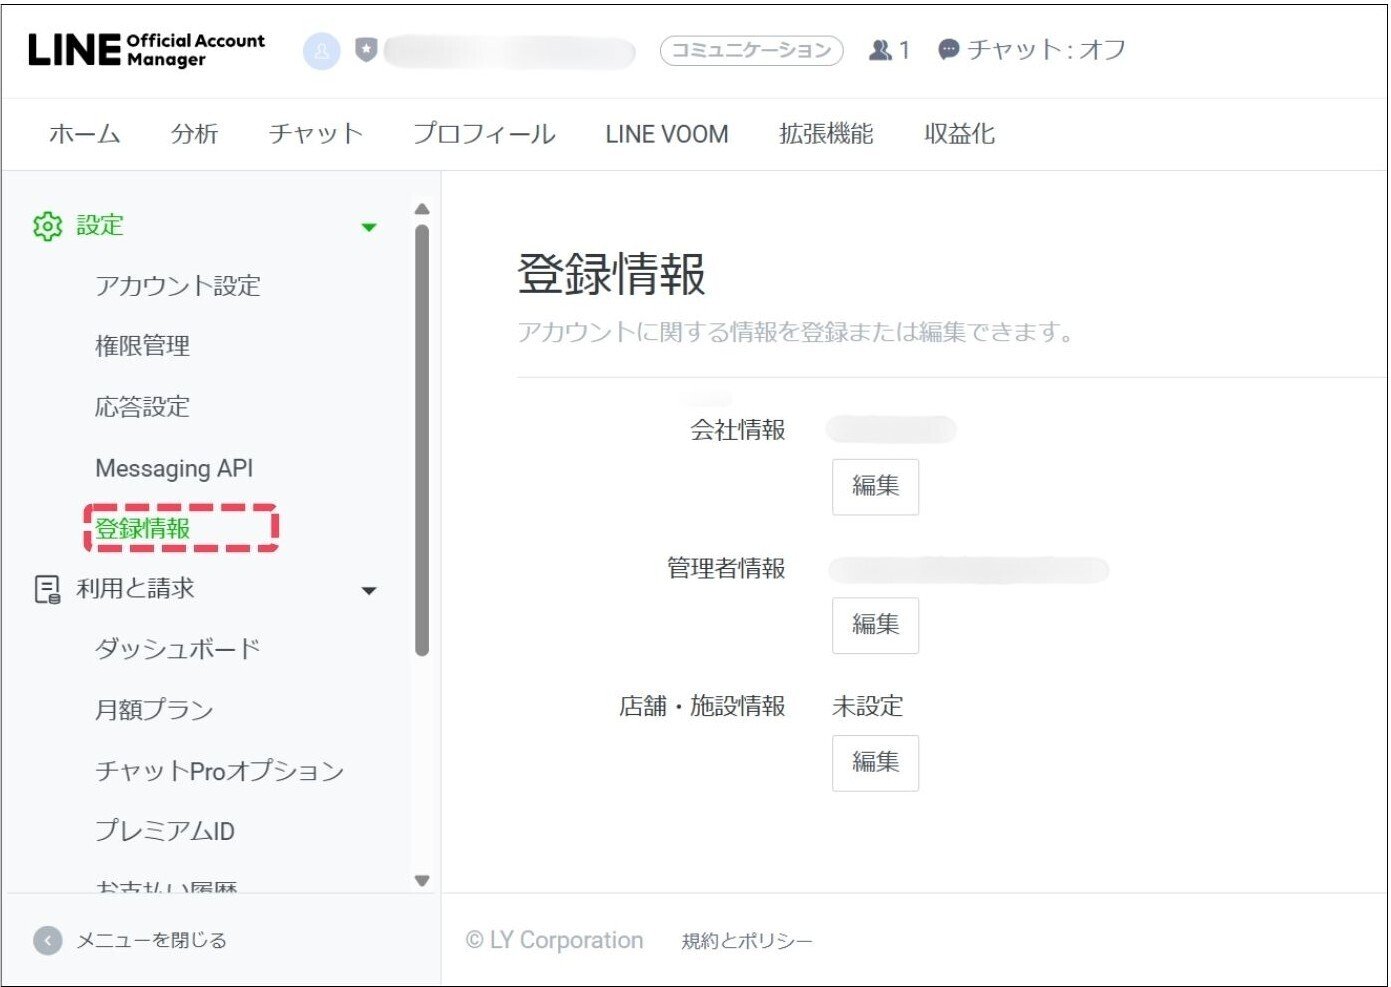Click the LINE Official Account Manager logo

[145, 48]
